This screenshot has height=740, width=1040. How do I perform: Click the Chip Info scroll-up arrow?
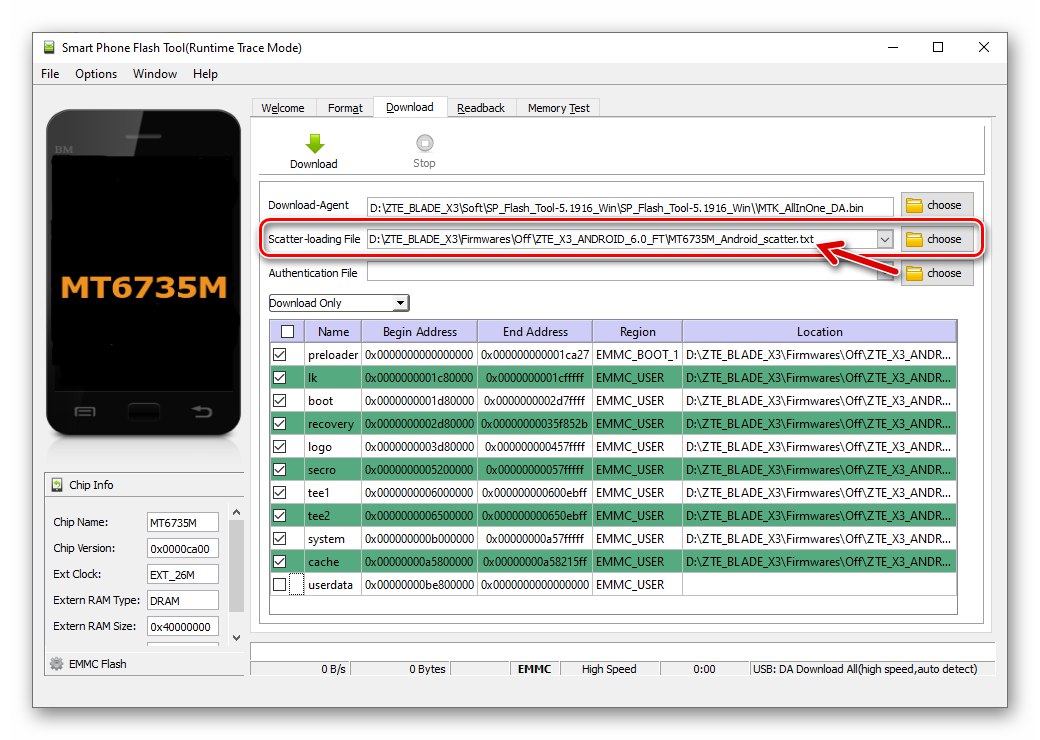tap(236, 513)
